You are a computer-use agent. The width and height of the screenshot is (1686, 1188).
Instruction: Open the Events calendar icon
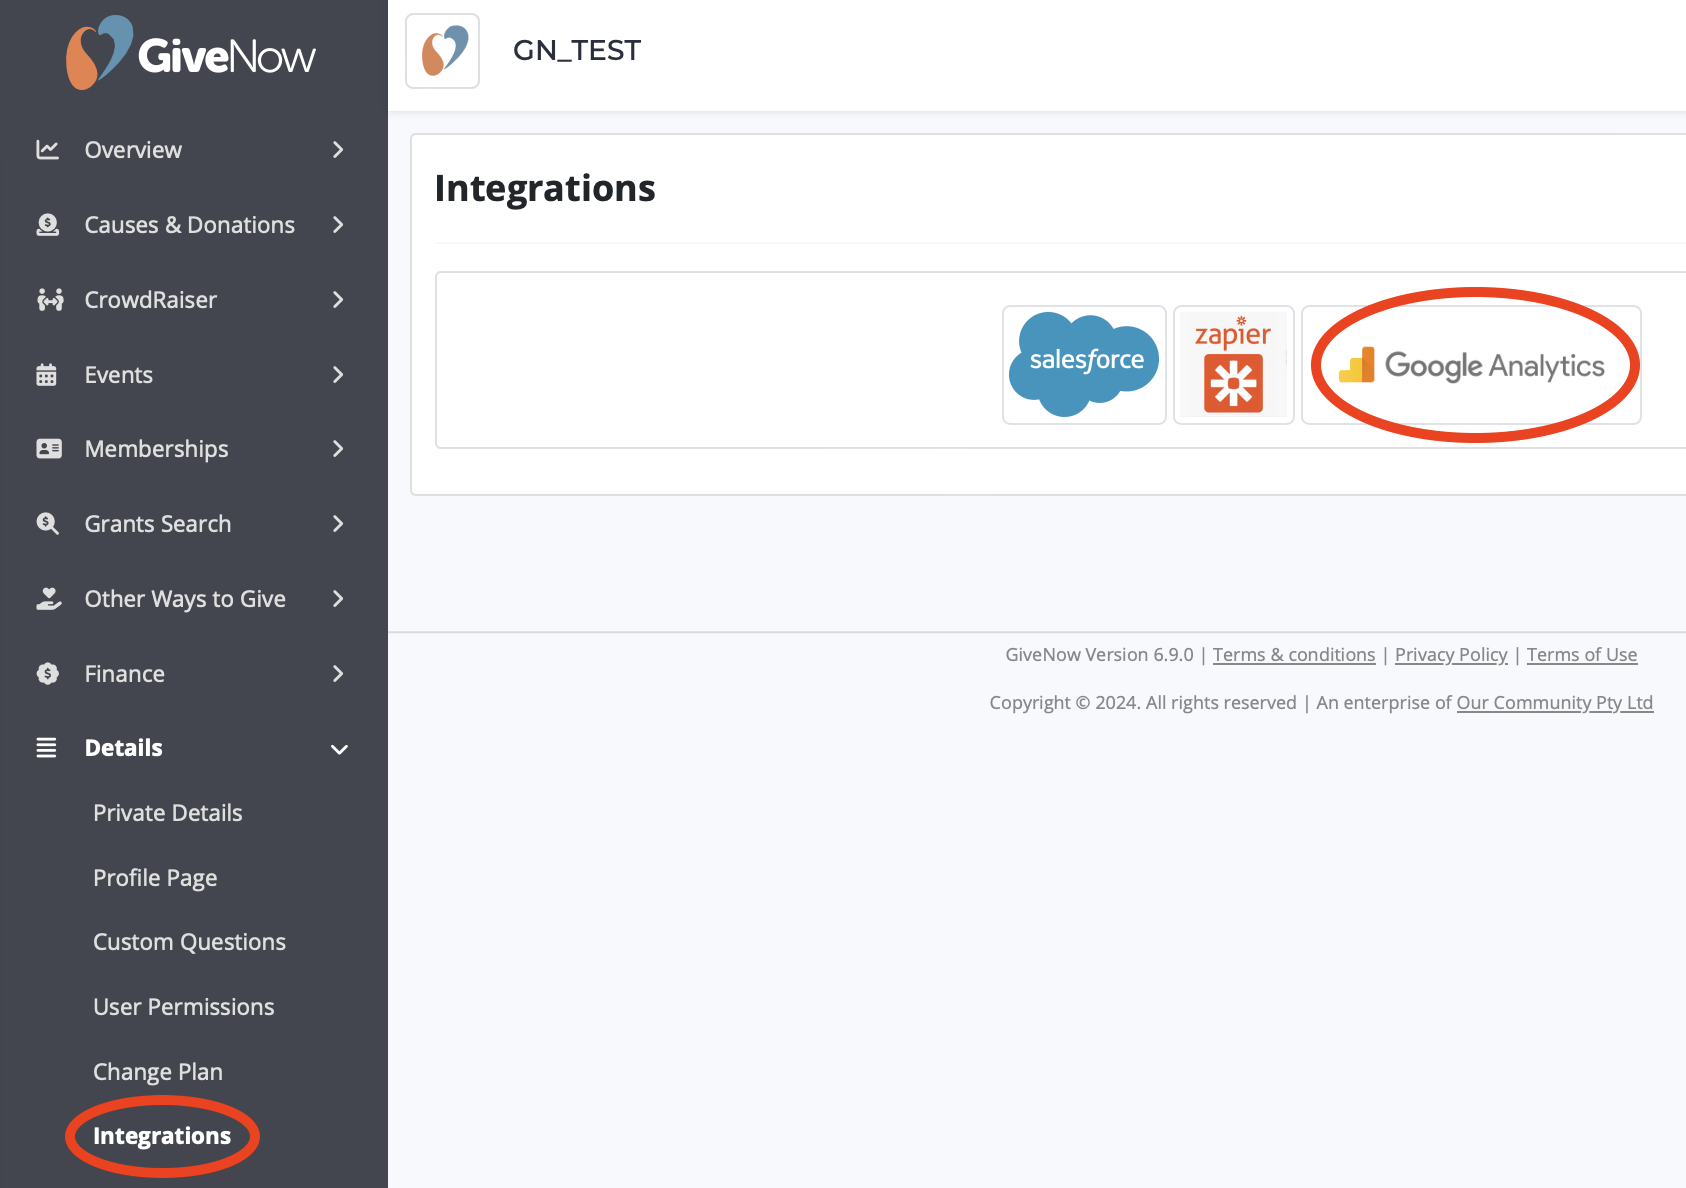tap(47, 374)
